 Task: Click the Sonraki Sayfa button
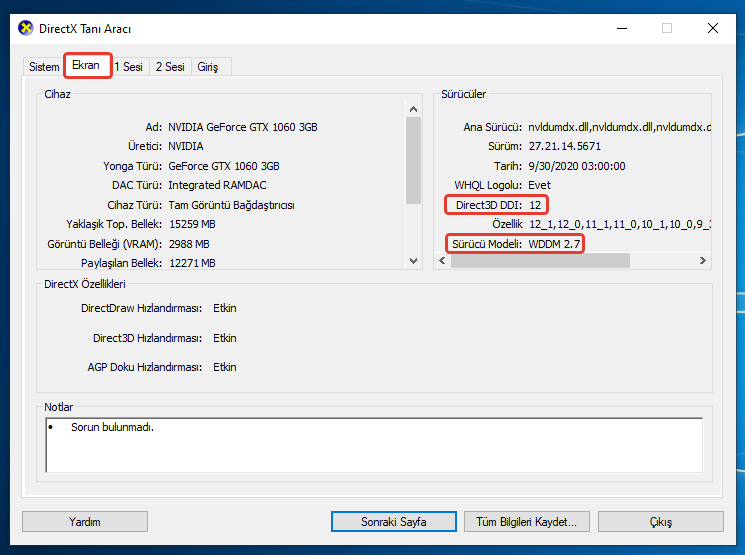(394, 522)
